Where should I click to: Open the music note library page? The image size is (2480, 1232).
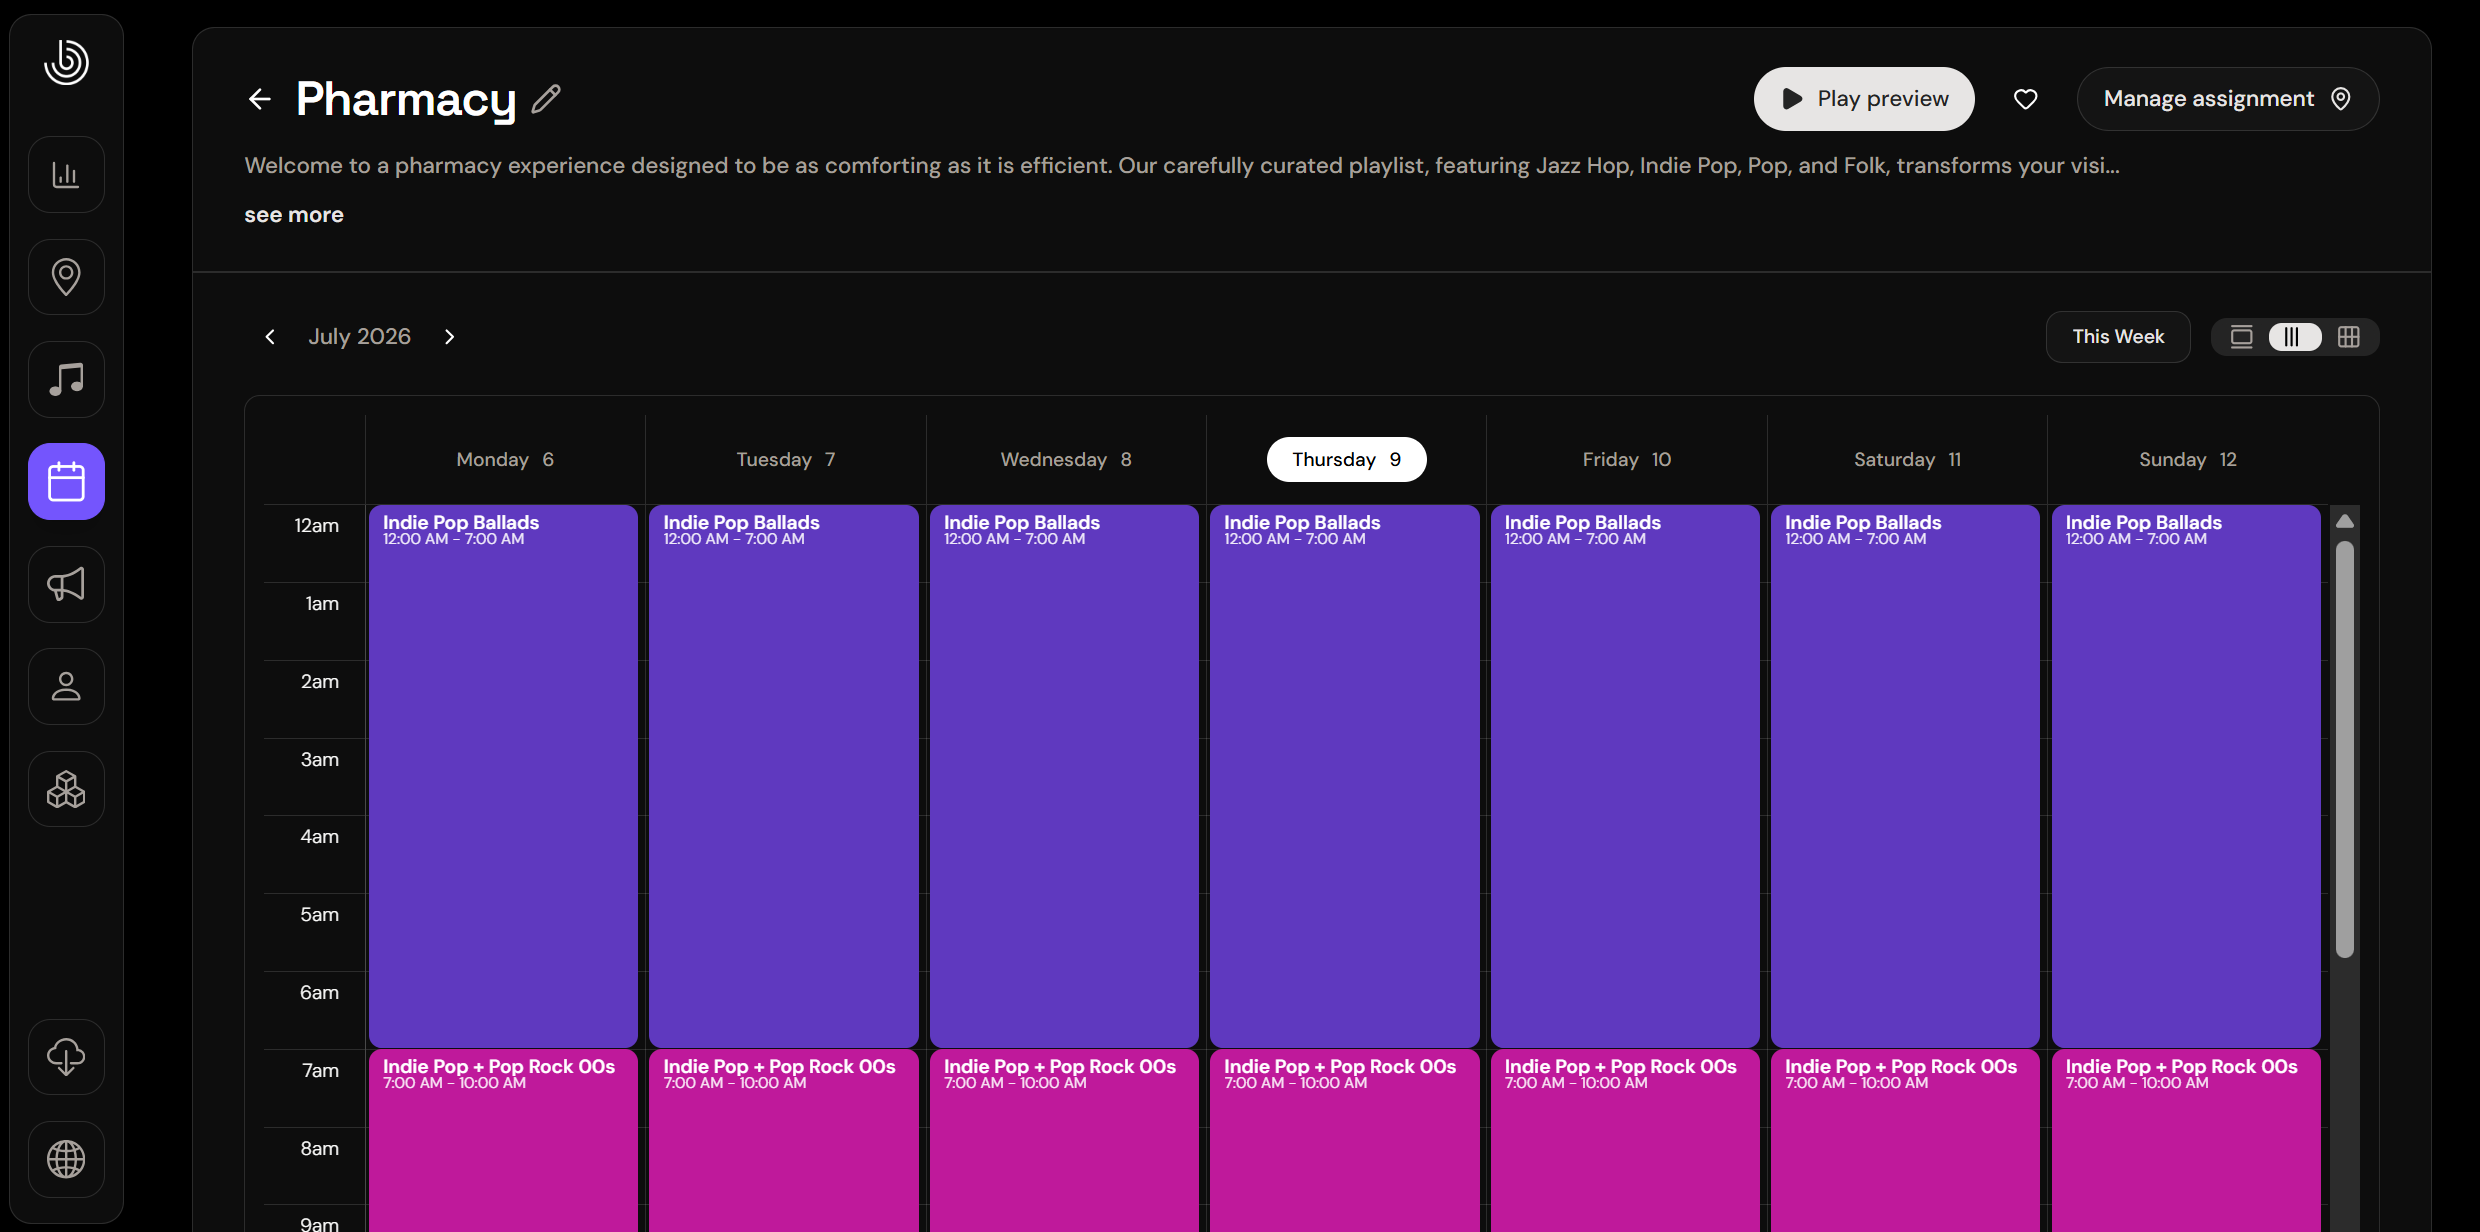[66, 379]
